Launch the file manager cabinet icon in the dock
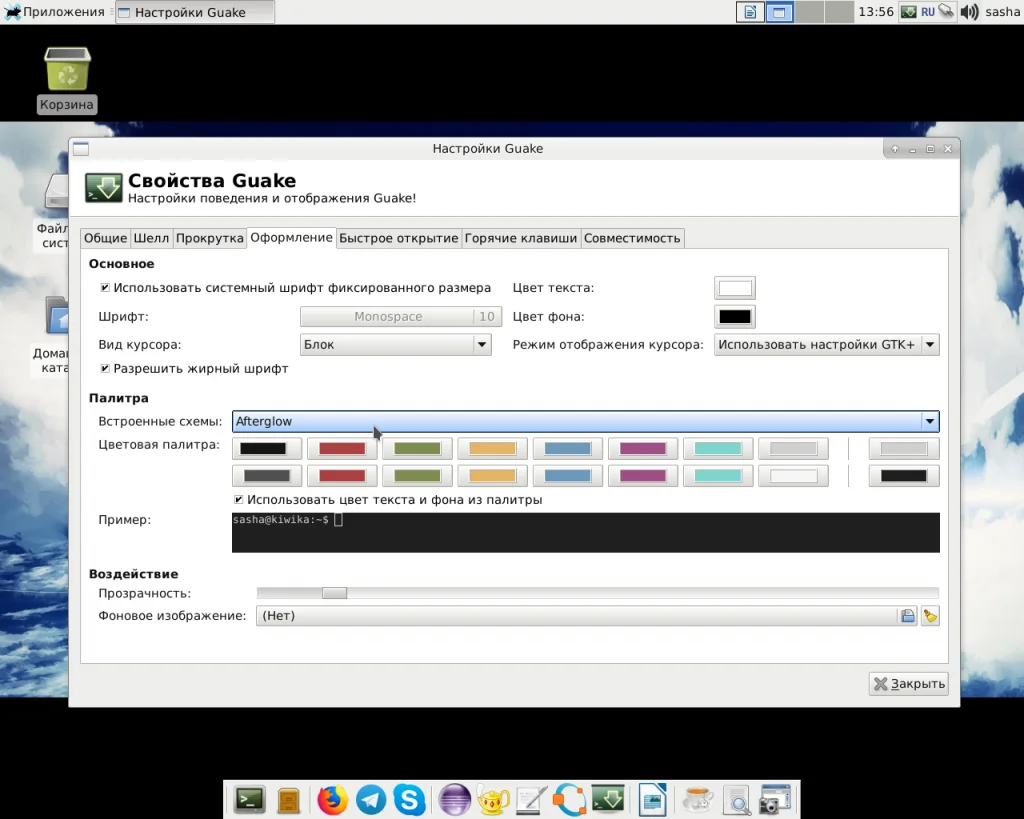Image resolution: width=1024 pixels, height=819 pixels. pyautogui.click(x=288, y=800)
